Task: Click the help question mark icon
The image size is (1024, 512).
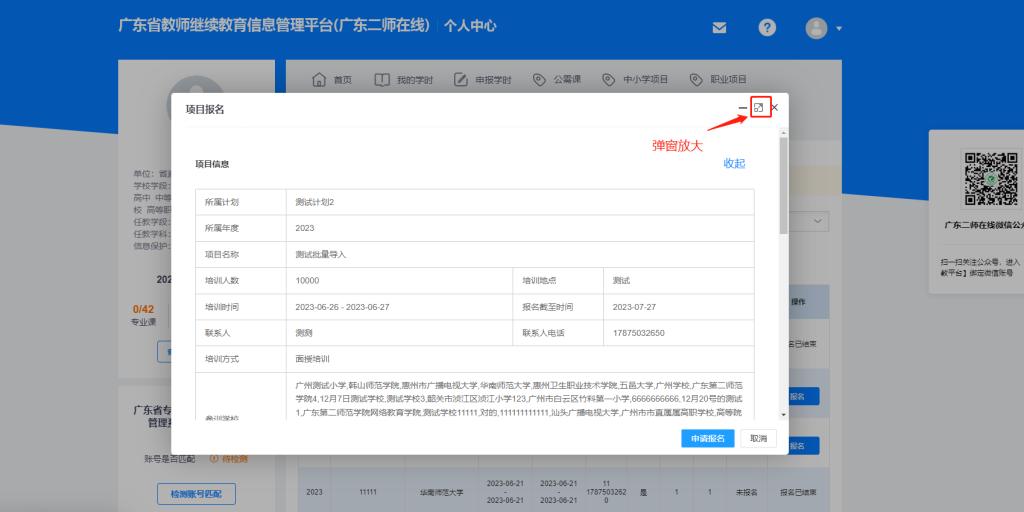Action: [767, 28]
